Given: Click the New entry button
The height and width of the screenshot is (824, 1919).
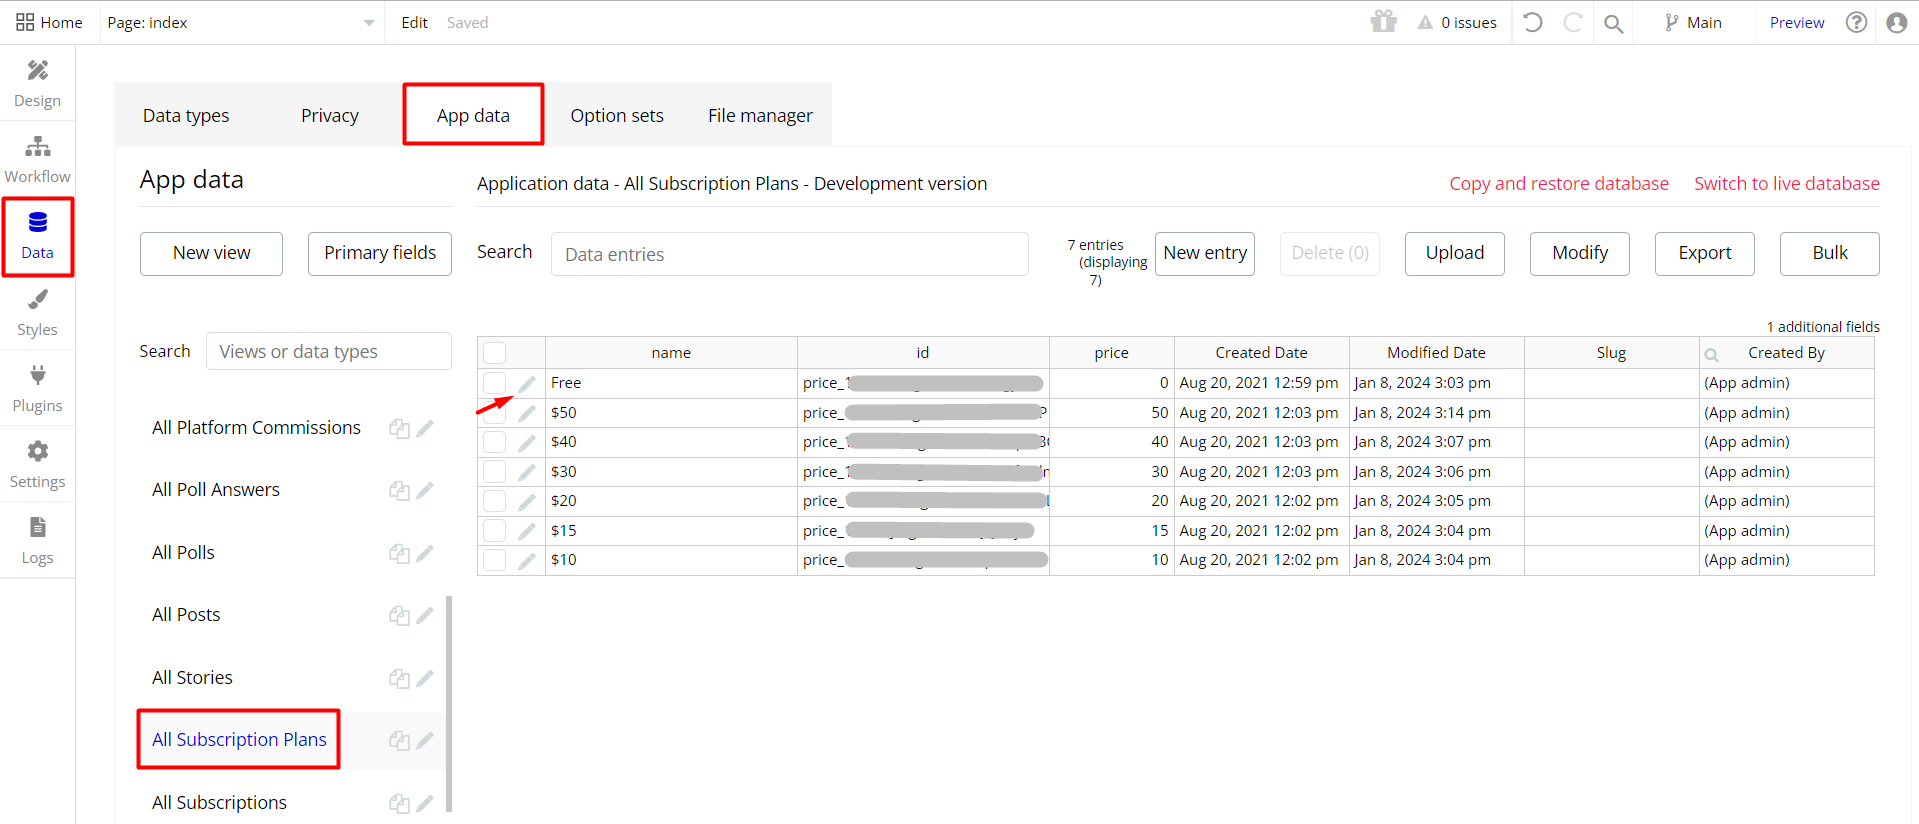Looking at the screenshot, I should pyautogui.click(x=1205, y=253).
